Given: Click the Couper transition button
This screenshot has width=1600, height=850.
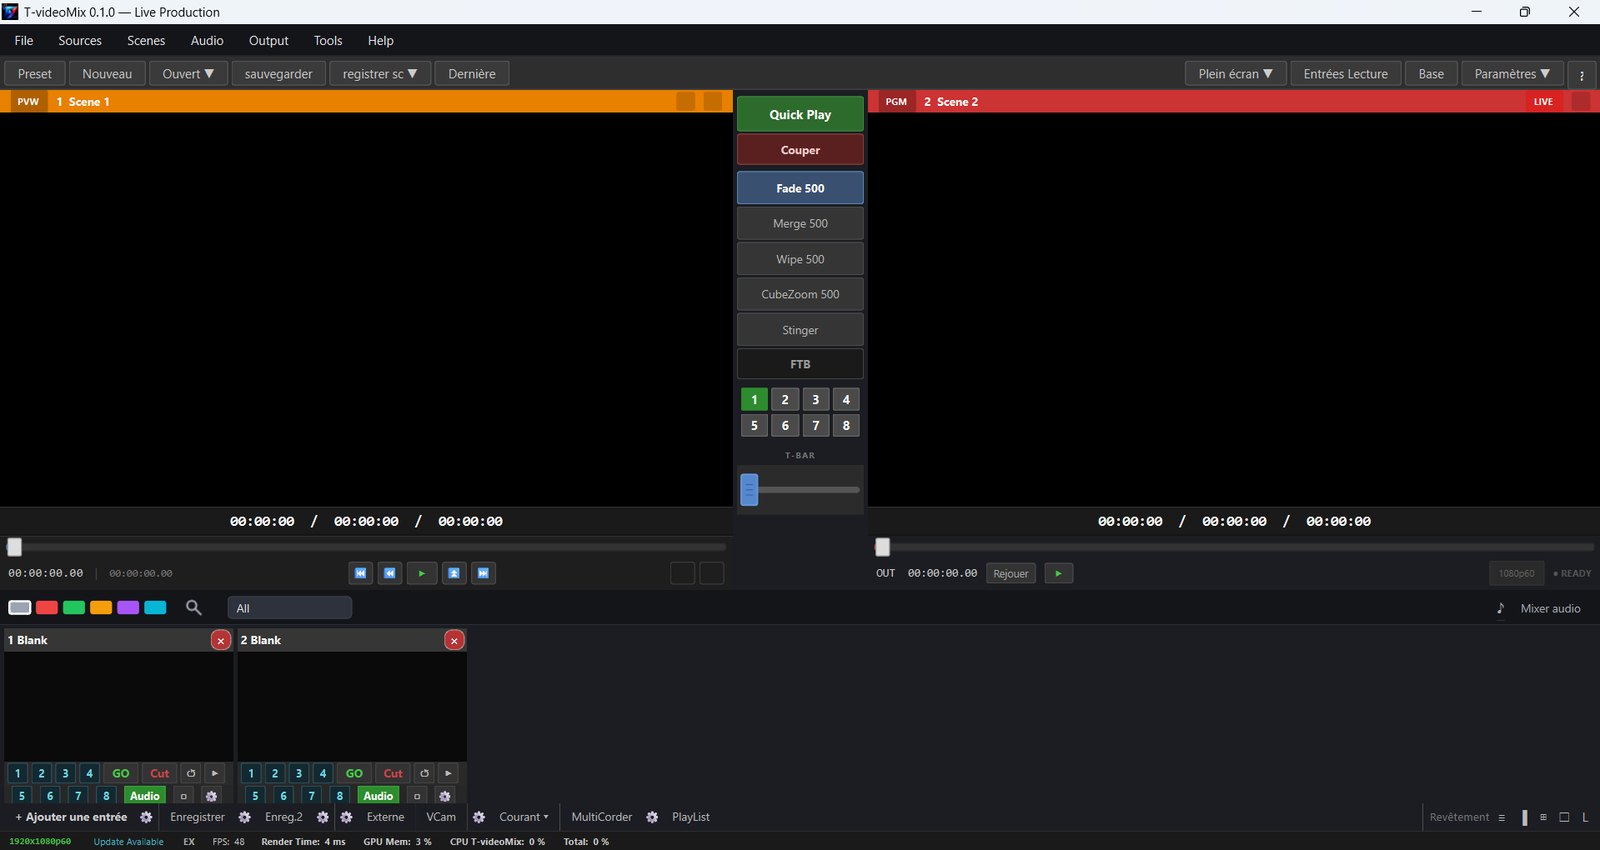Looking at the screenshot, I should tap(800, 150).
